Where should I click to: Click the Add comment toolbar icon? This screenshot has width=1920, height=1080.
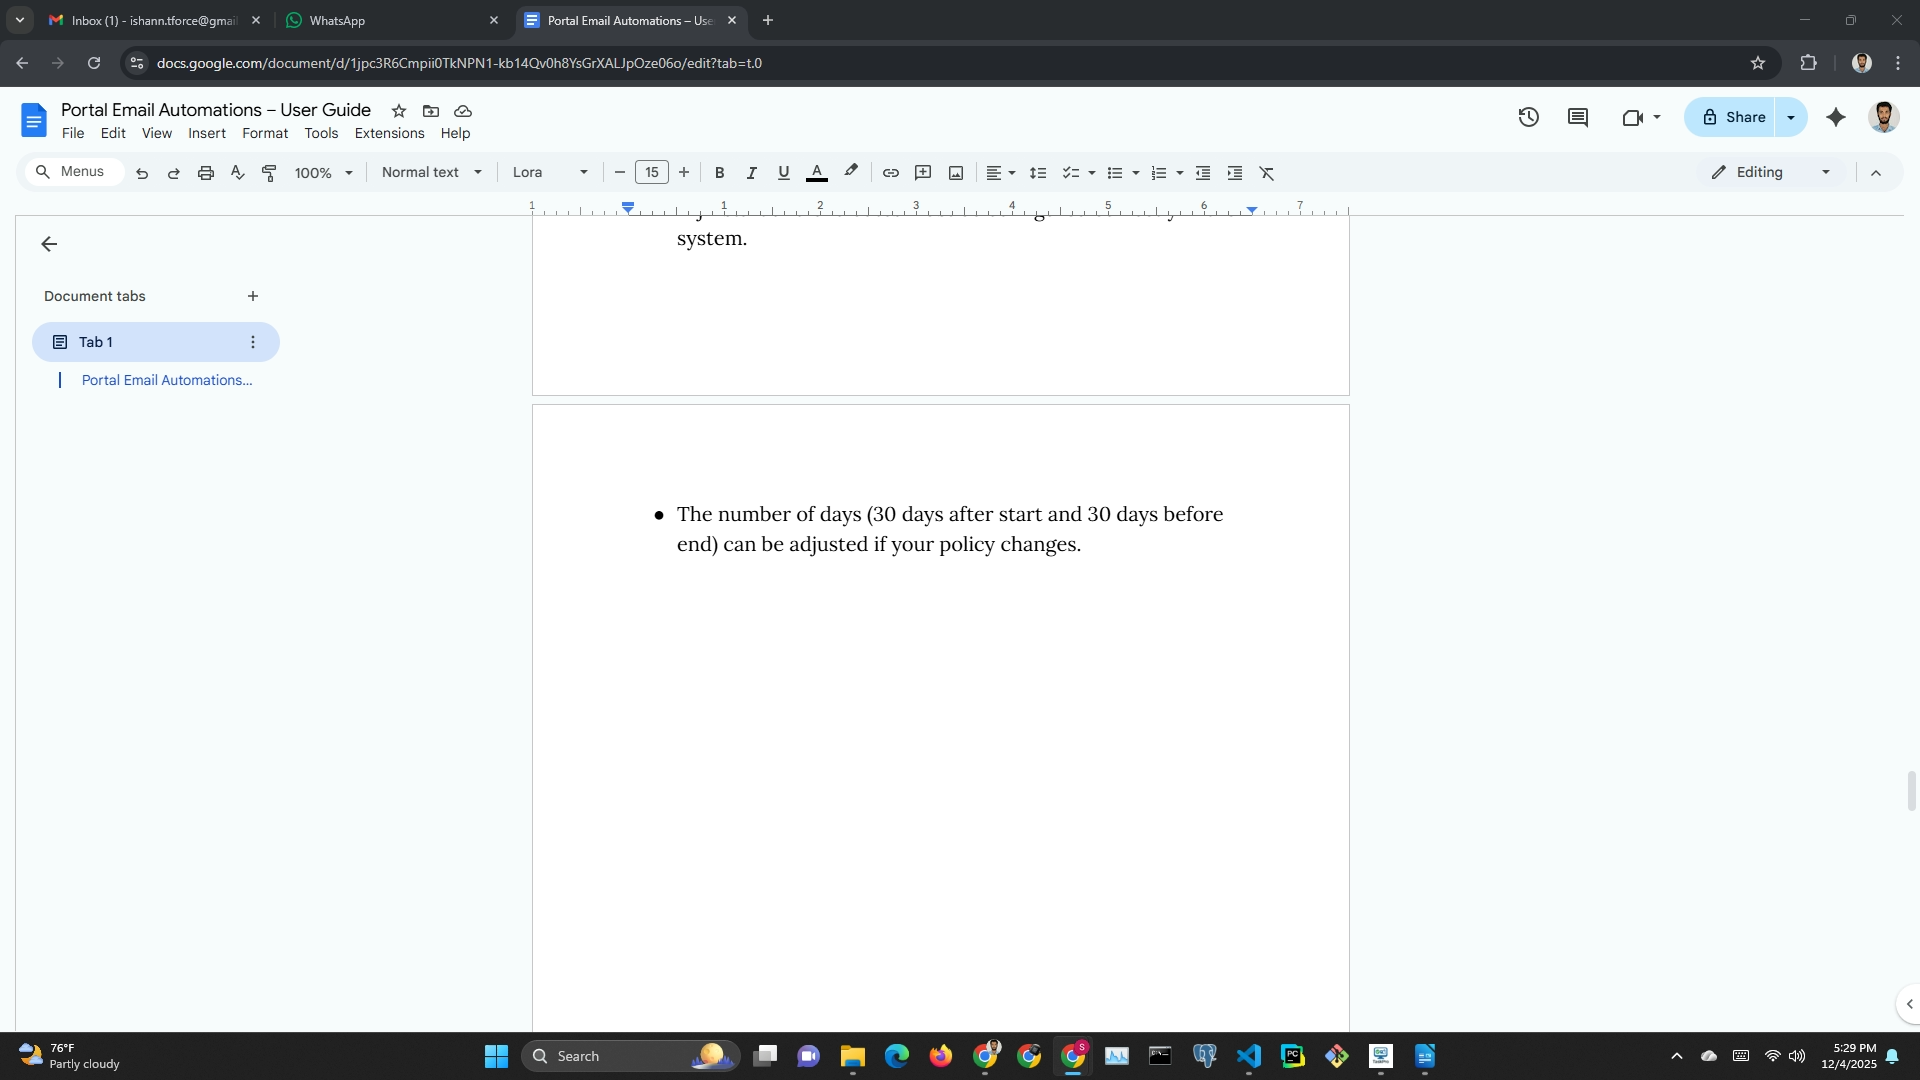tap(923, 173)
